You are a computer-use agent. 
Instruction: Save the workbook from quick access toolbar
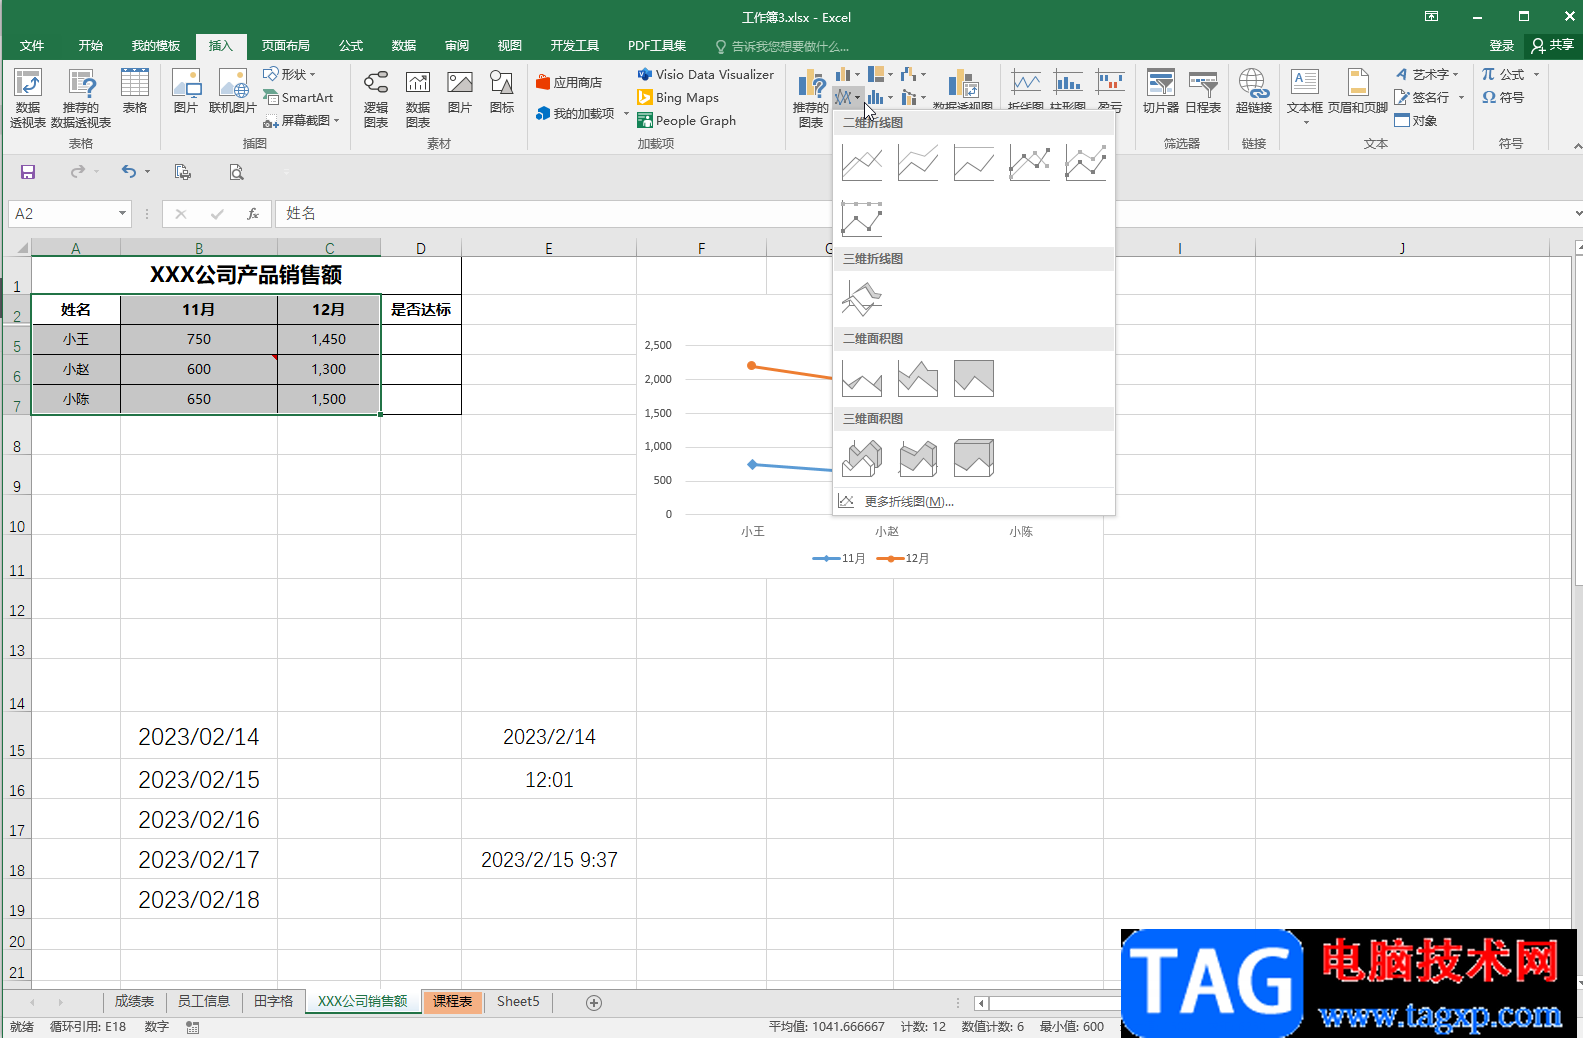click(x=28, y=172)
